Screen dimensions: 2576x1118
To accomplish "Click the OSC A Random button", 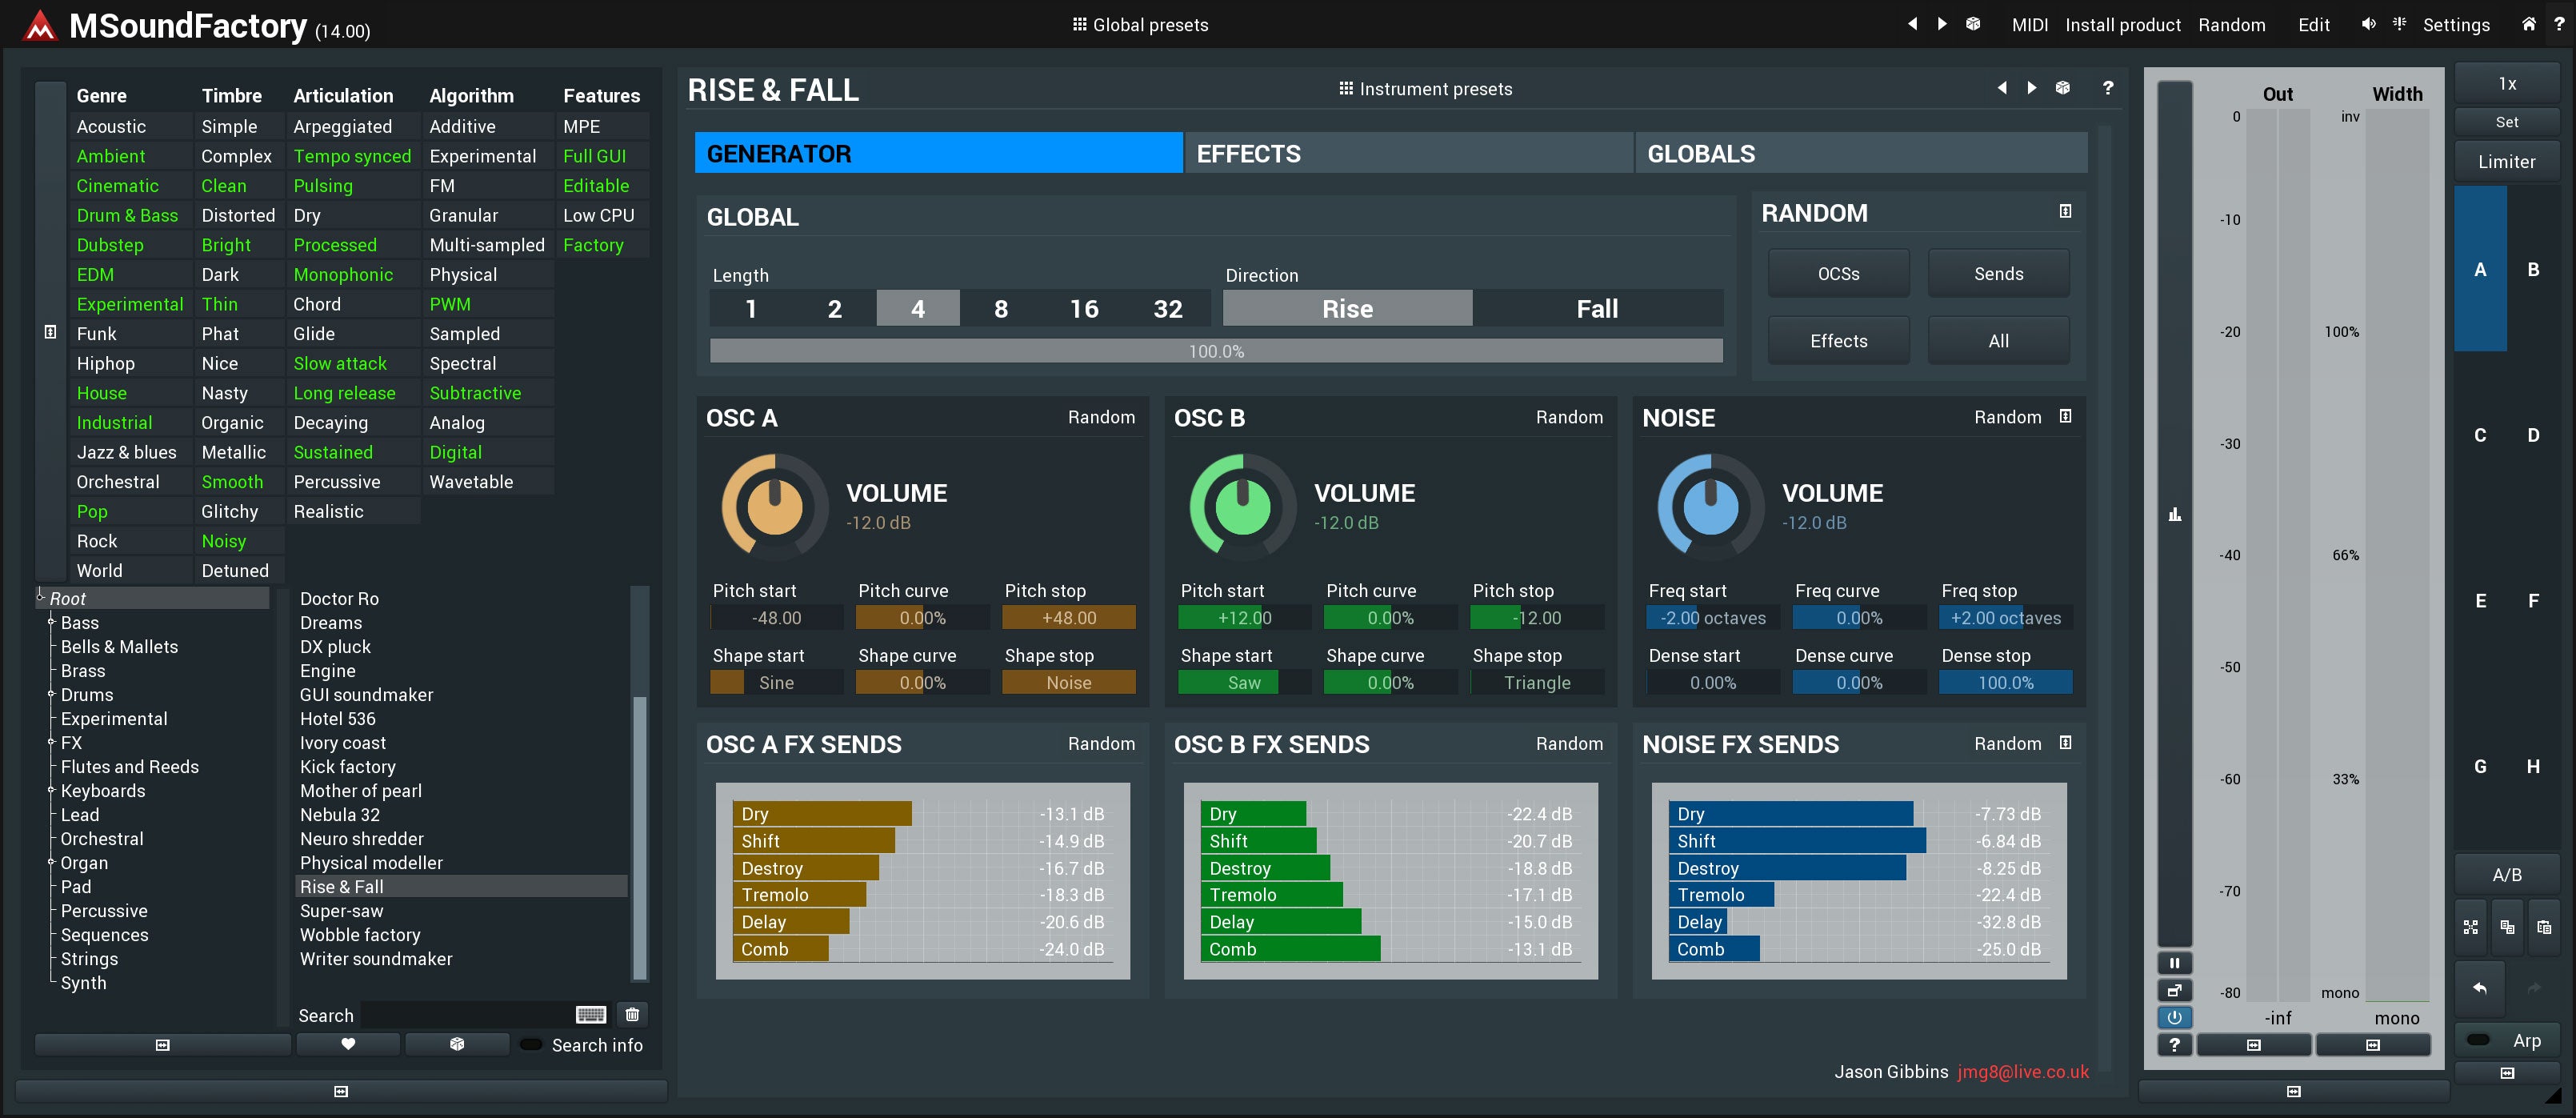I will (x=1101, y=417).
